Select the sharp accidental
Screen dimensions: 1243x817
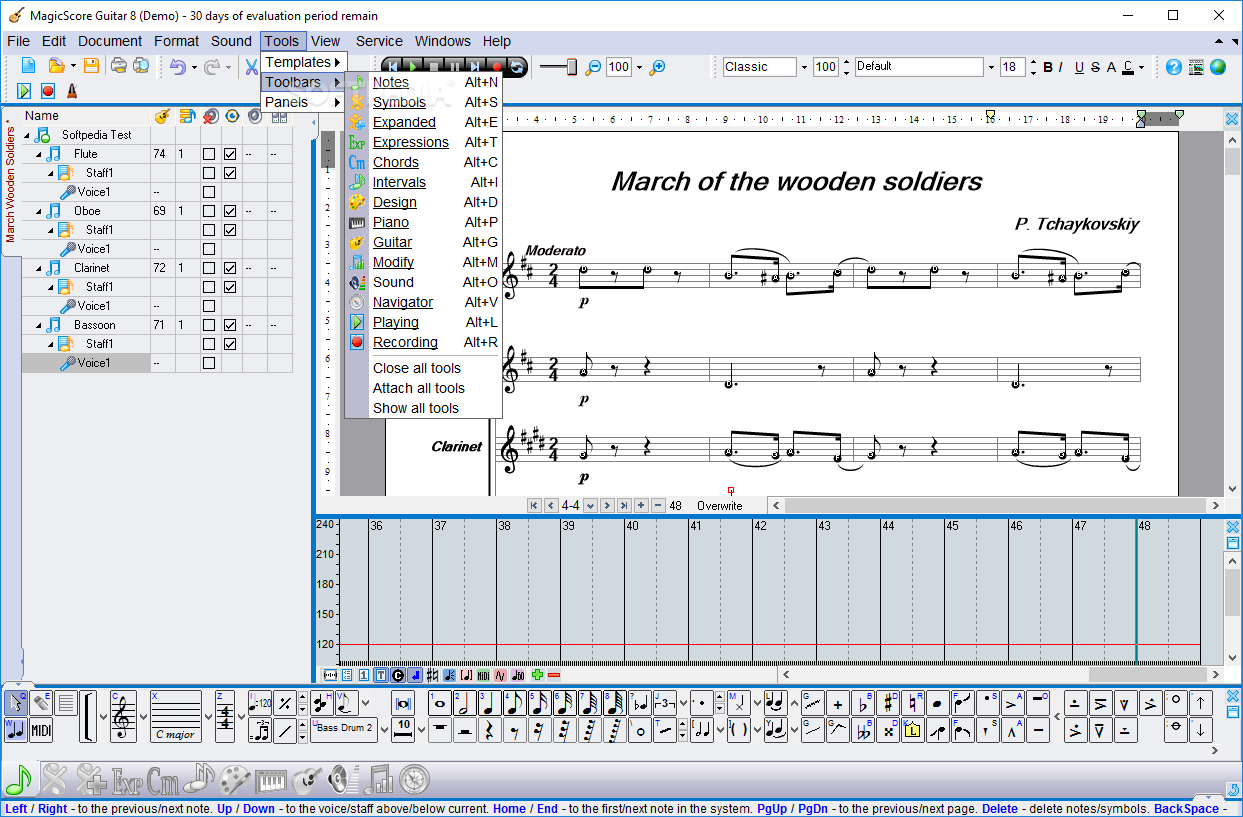point(888,703)
